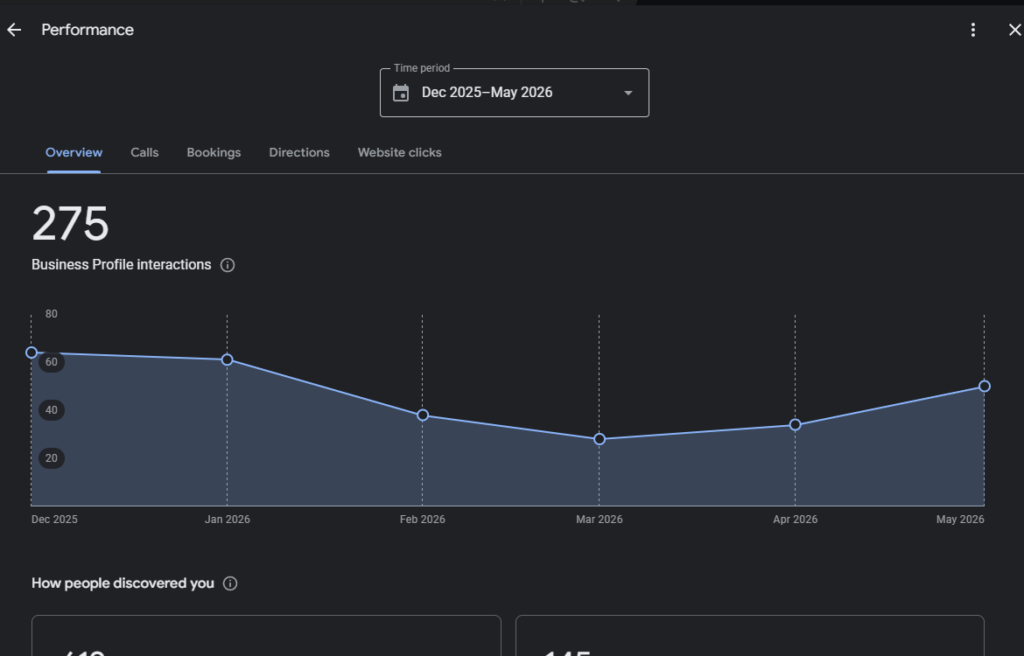Click the 20 y-axis label

coord(52,458)
